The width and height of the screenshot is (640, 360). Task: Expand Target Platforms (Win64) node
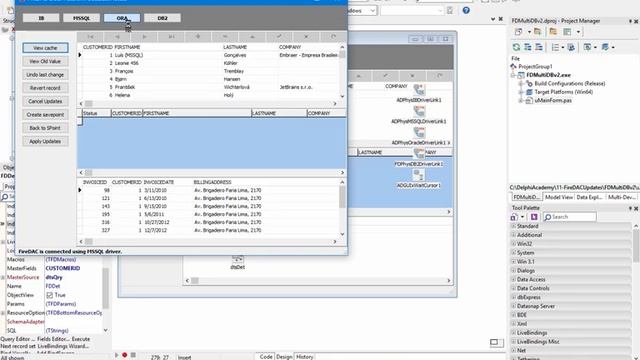coord(521,92)
